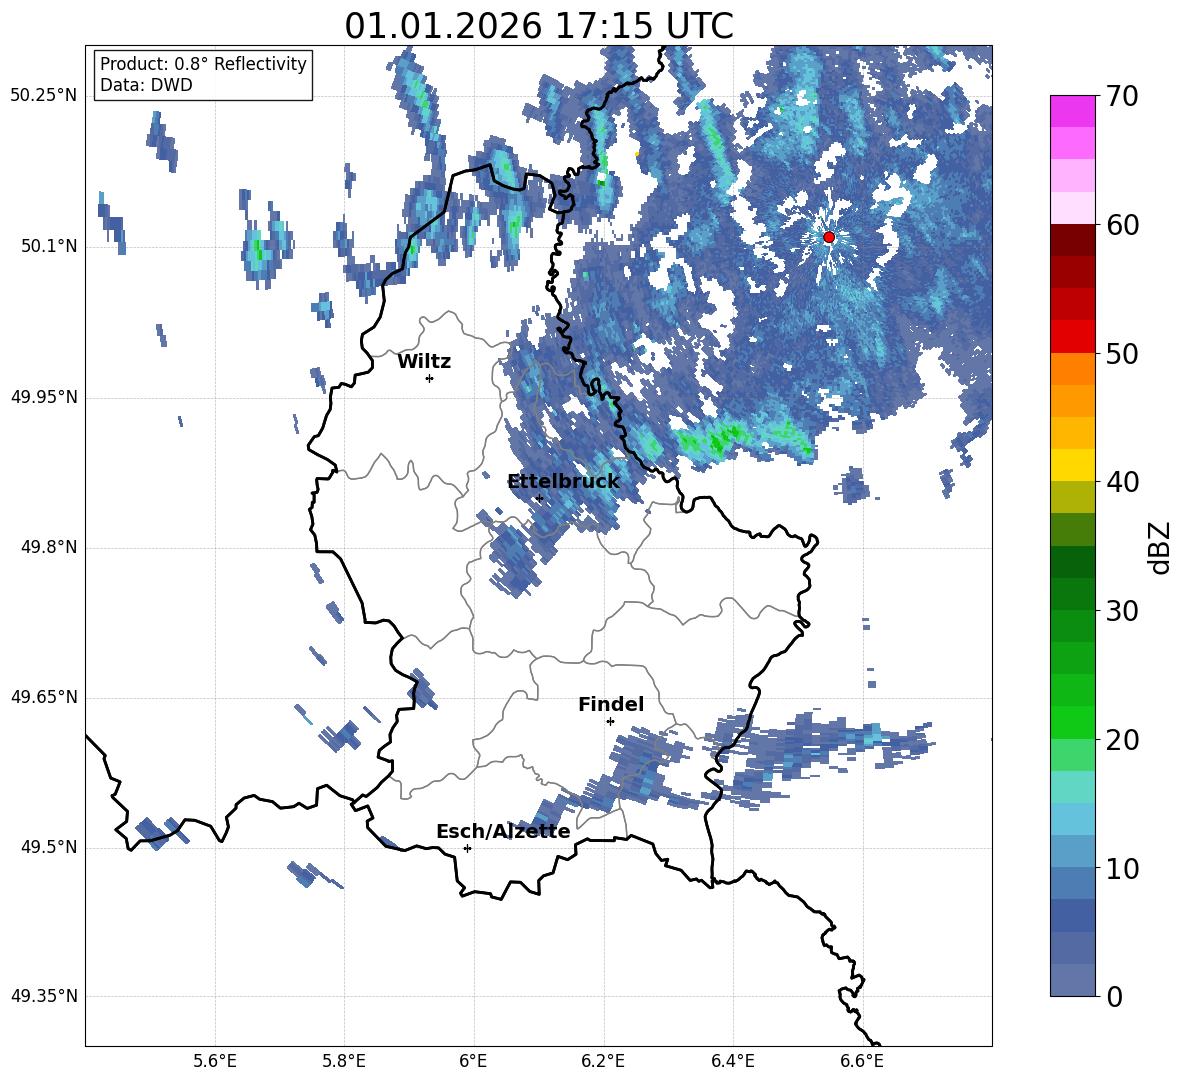This screenshot has width=1184, height=1081.
Task: Click the Findel station cross marker
Action: click(x=610, y=722)
